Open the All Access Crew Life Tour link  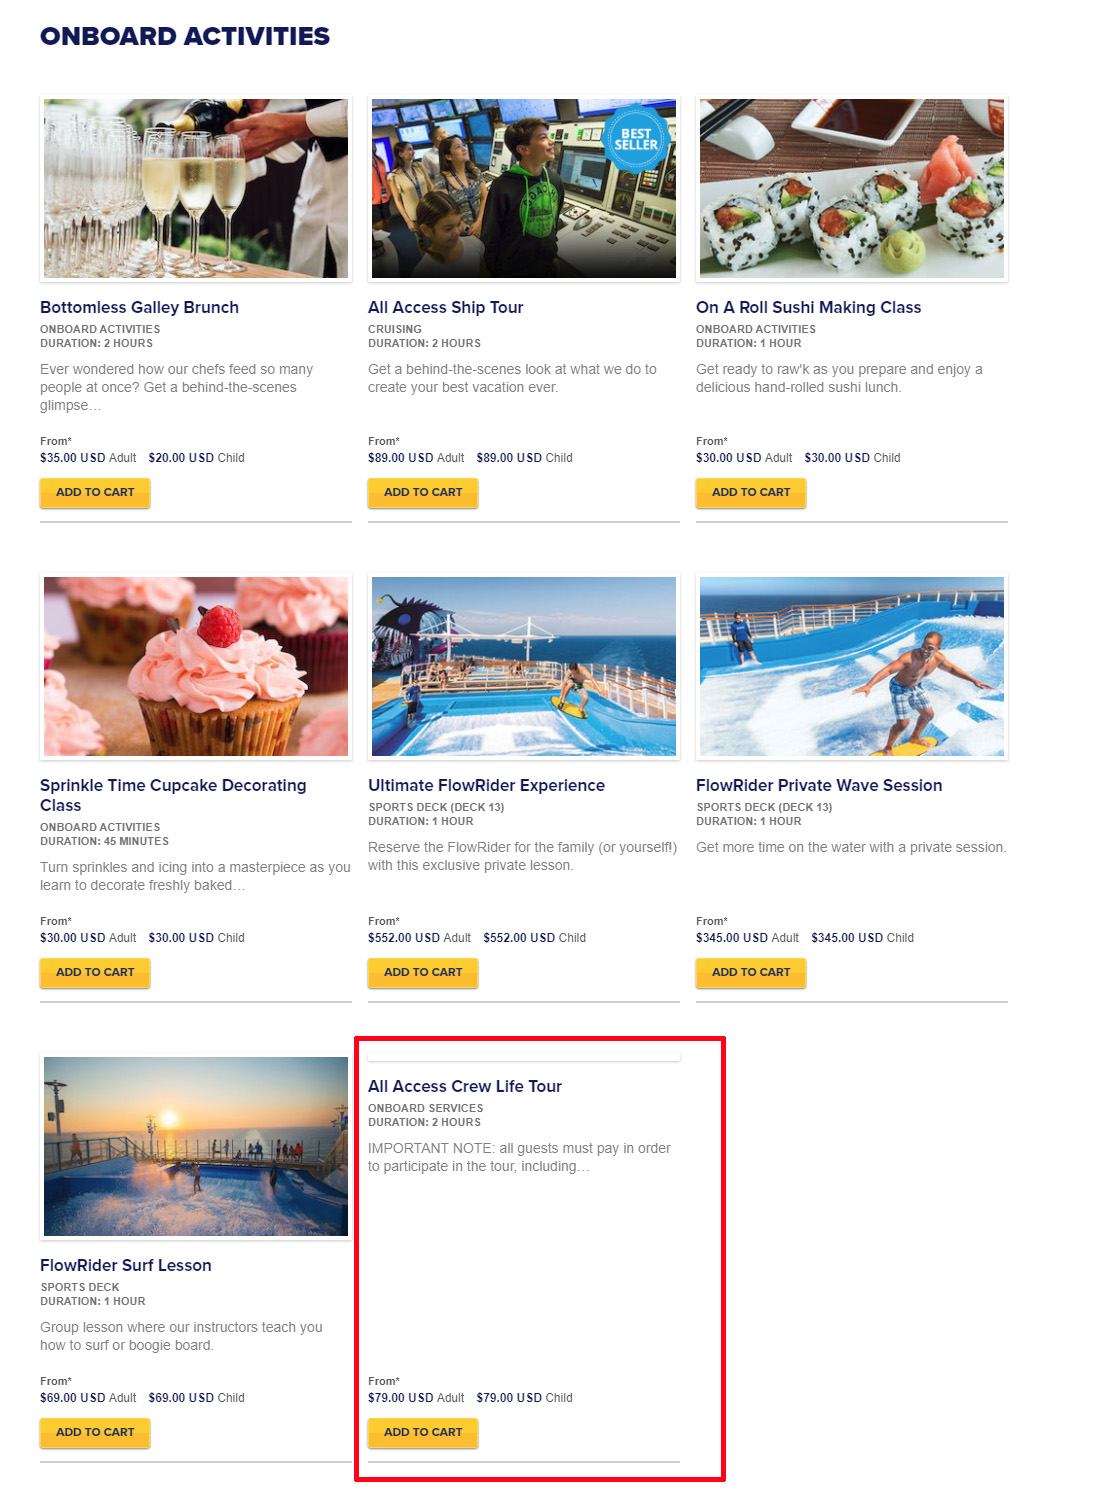pos(465,1086)
